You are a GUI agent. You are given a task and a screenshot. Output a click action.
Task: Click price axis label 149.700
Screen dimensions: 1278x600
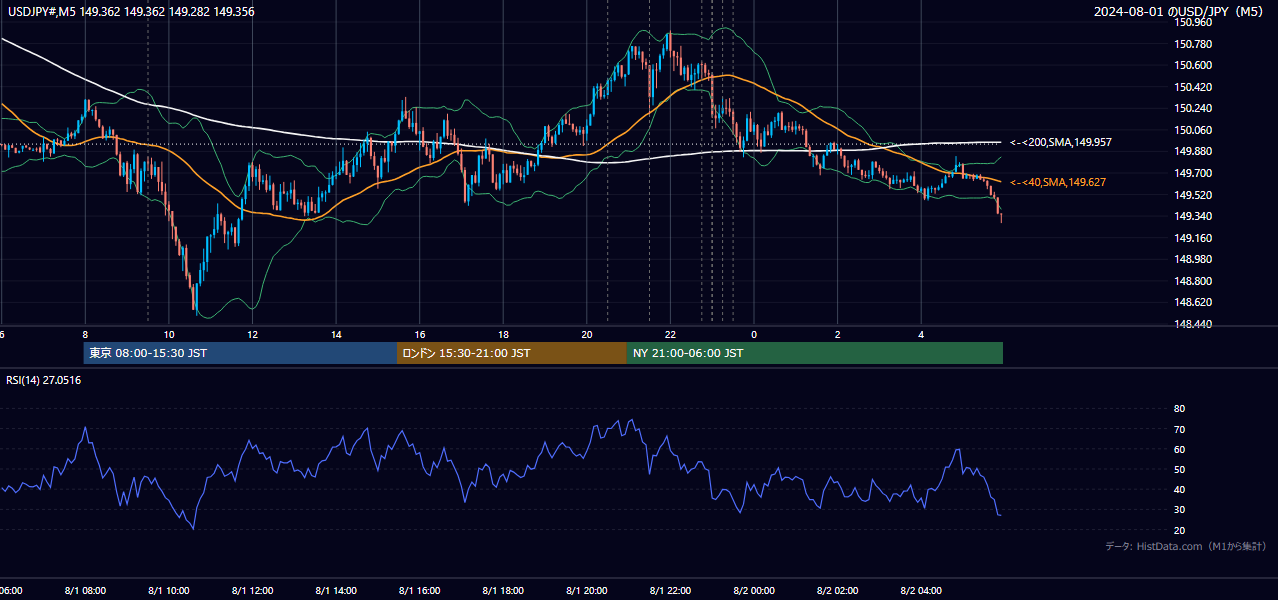click(x=1192, y=173)
